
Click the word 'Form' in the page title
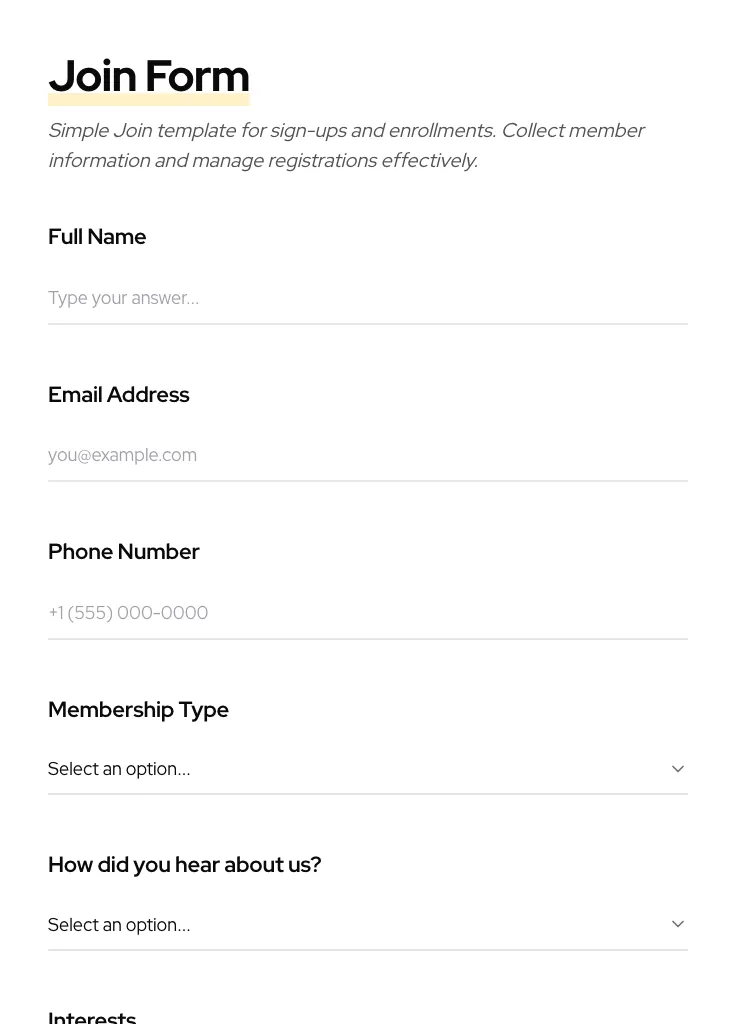(x=197, y=76)
